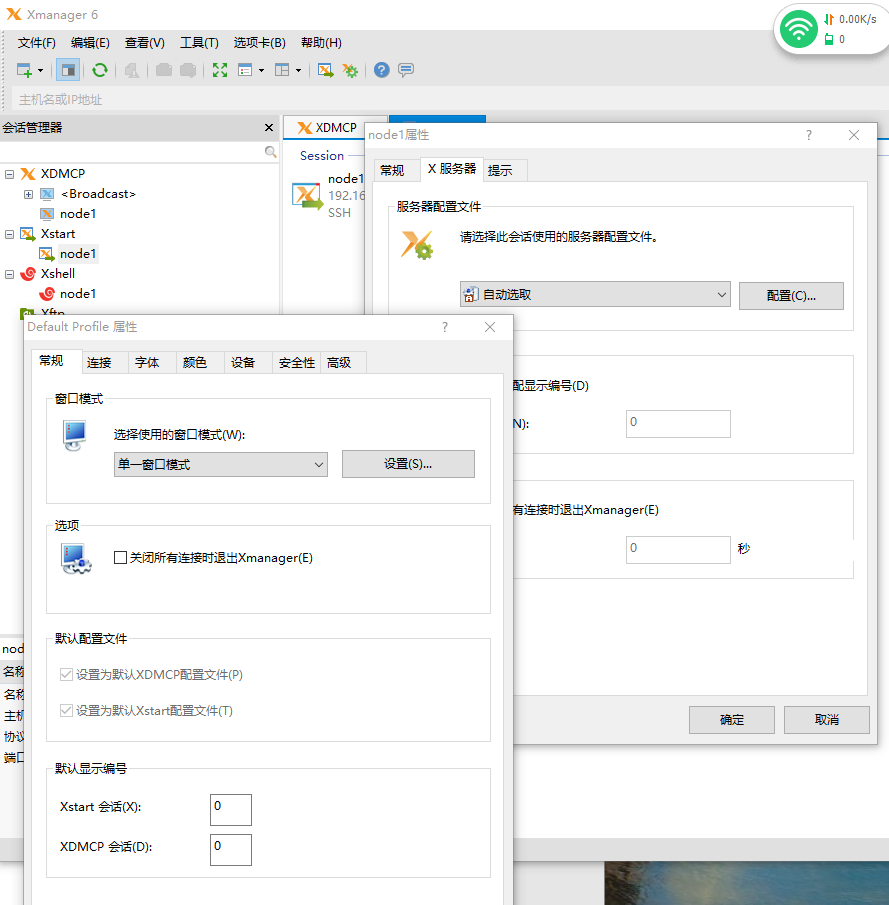
Task: Toggle 关闭所有连接时退出Xmanager checkbox
Action: [x=121, y=558]
